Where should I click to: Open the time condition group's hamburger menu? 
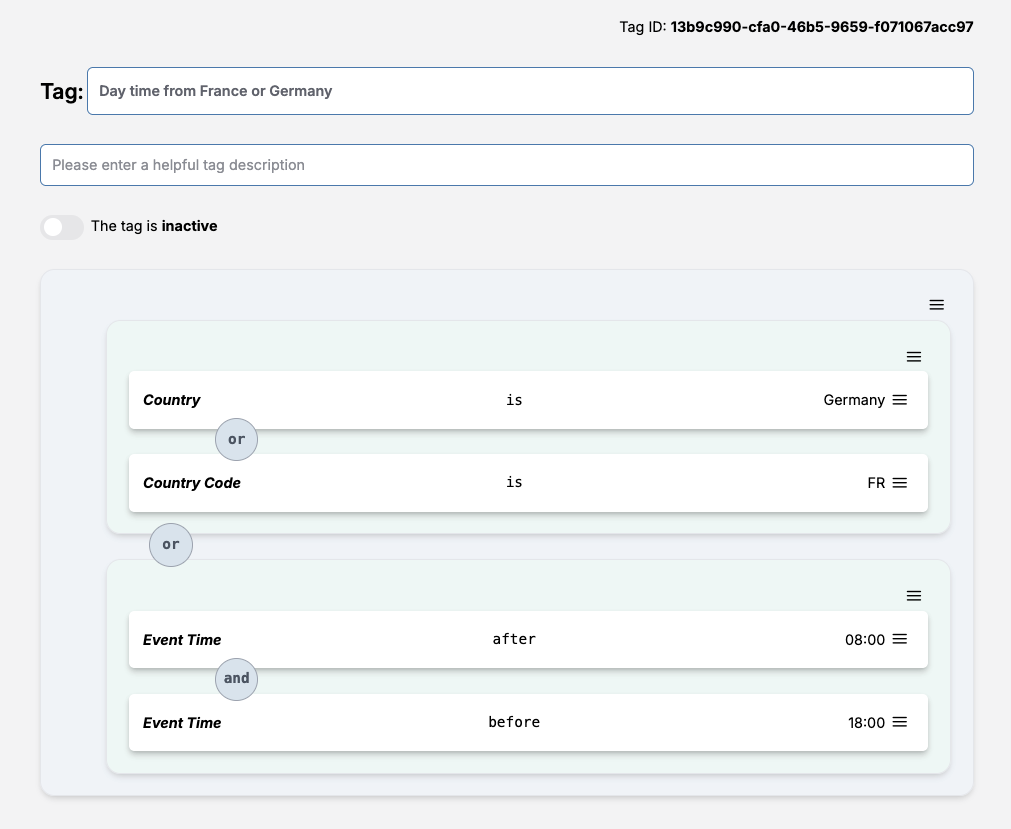click(x=913, y=595)
